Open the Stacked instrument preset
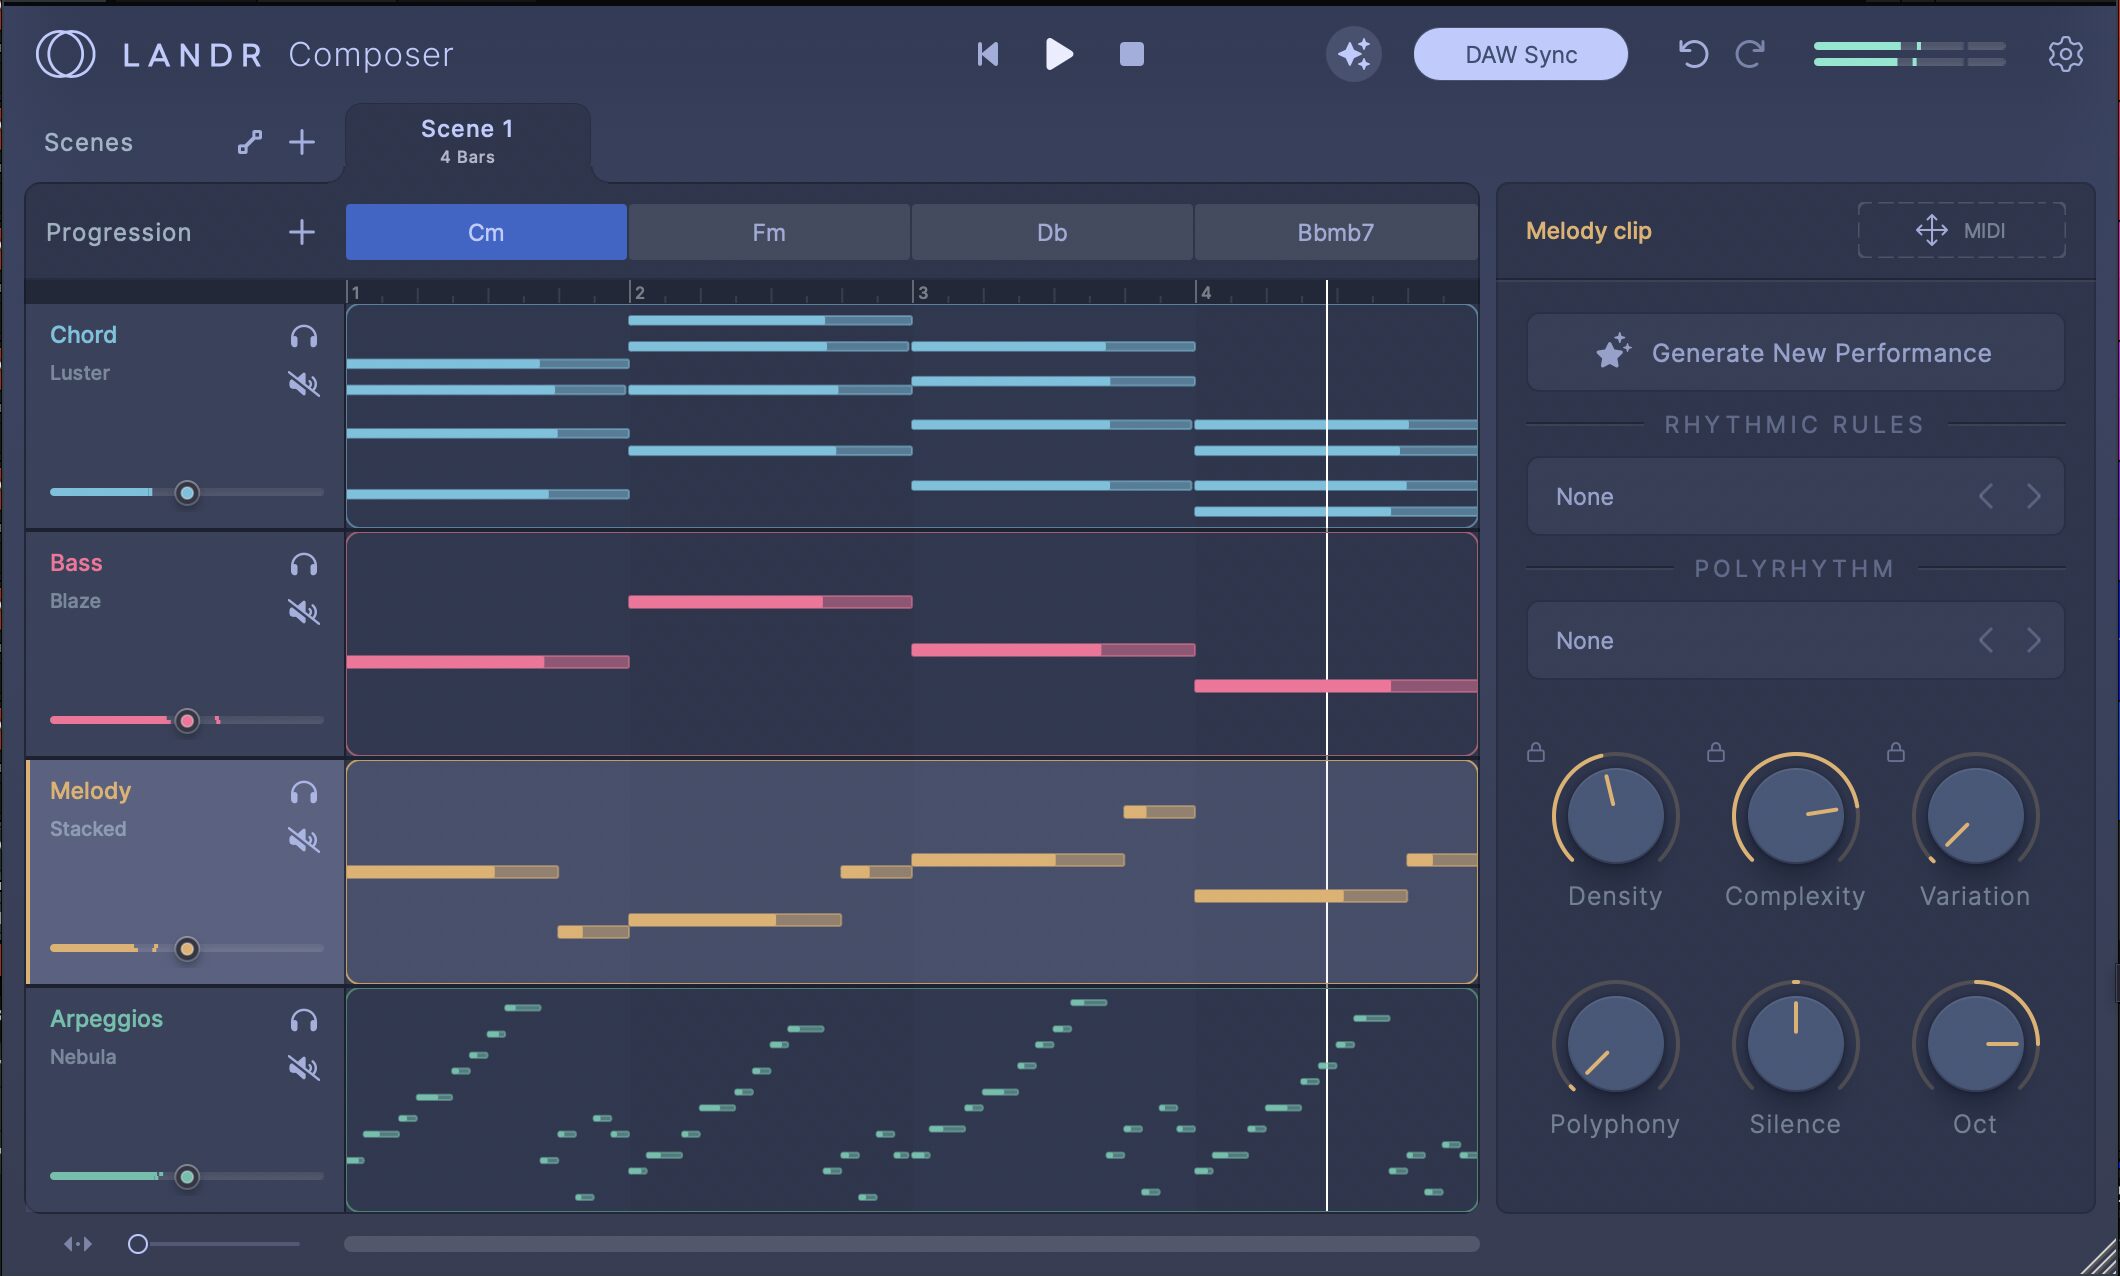2120x1276 pixels. 88,829
